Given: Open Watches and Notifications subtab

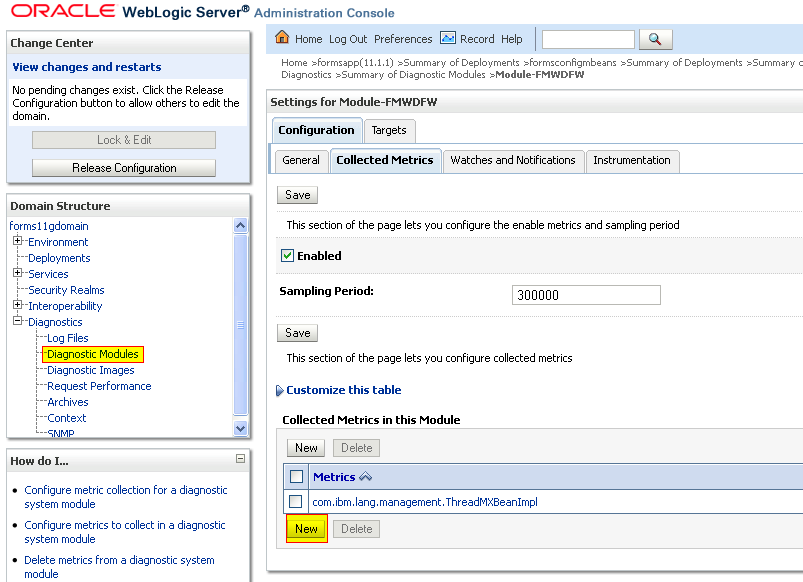Looking at the screenshot, I should click(513, 160).
